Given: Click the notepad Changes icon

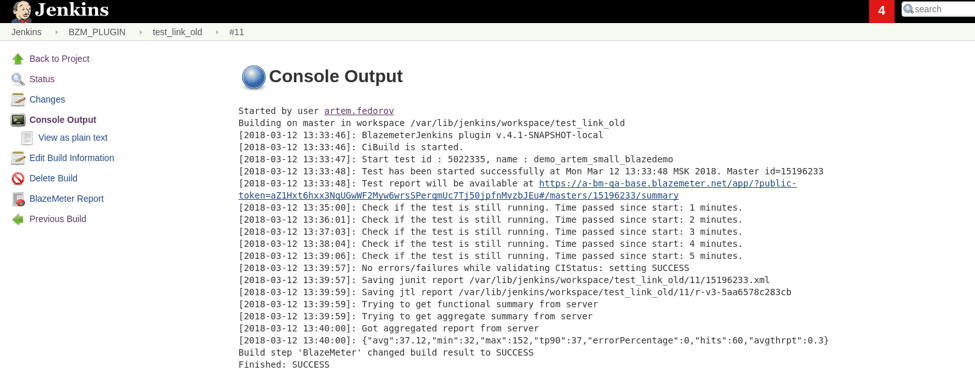Looking at the screenshot, I should pos(18,100).
